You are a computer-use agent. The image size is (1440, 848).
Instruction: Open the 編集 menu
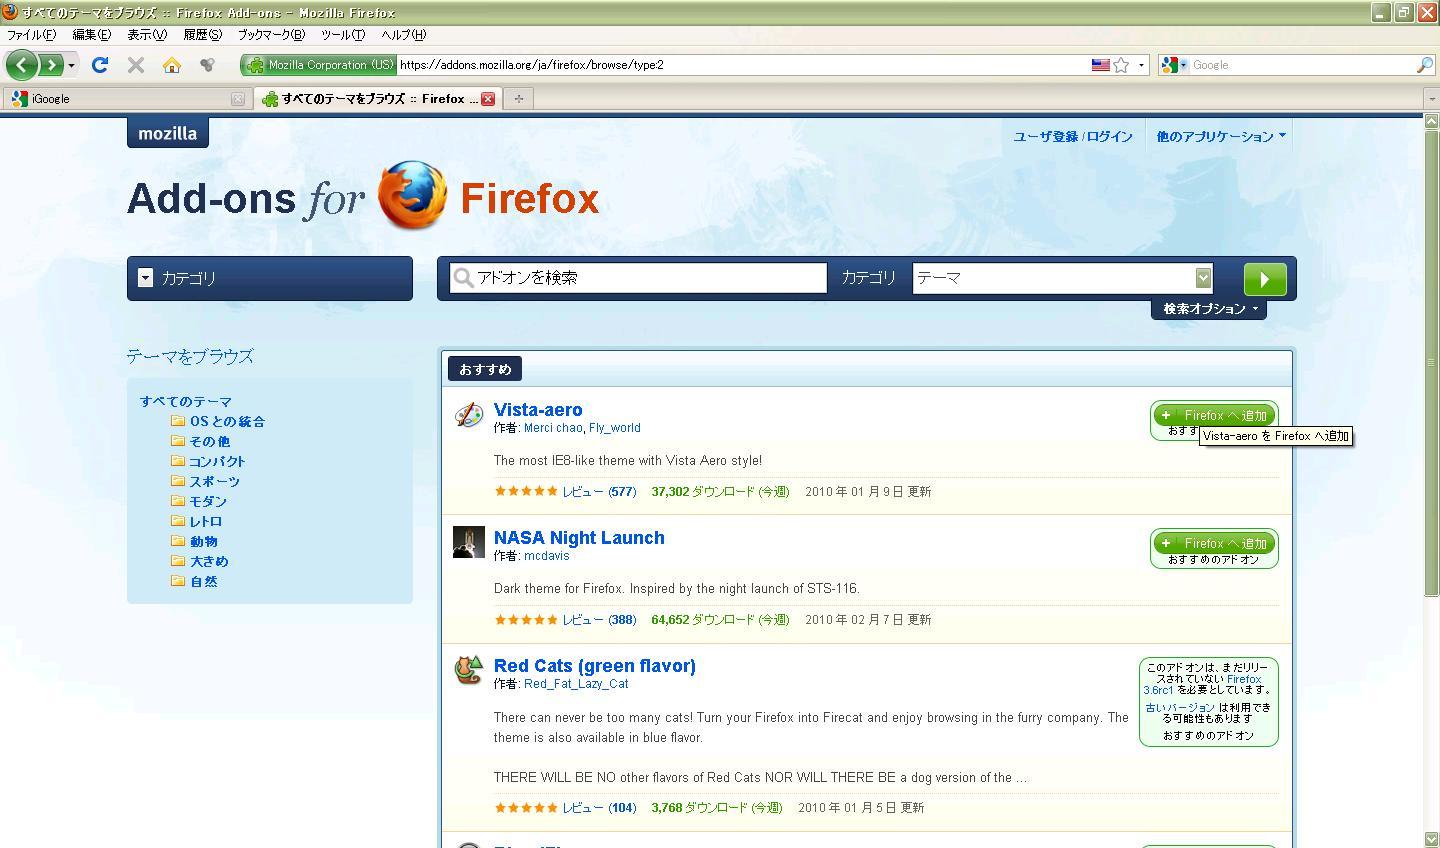tap(91, 35)
